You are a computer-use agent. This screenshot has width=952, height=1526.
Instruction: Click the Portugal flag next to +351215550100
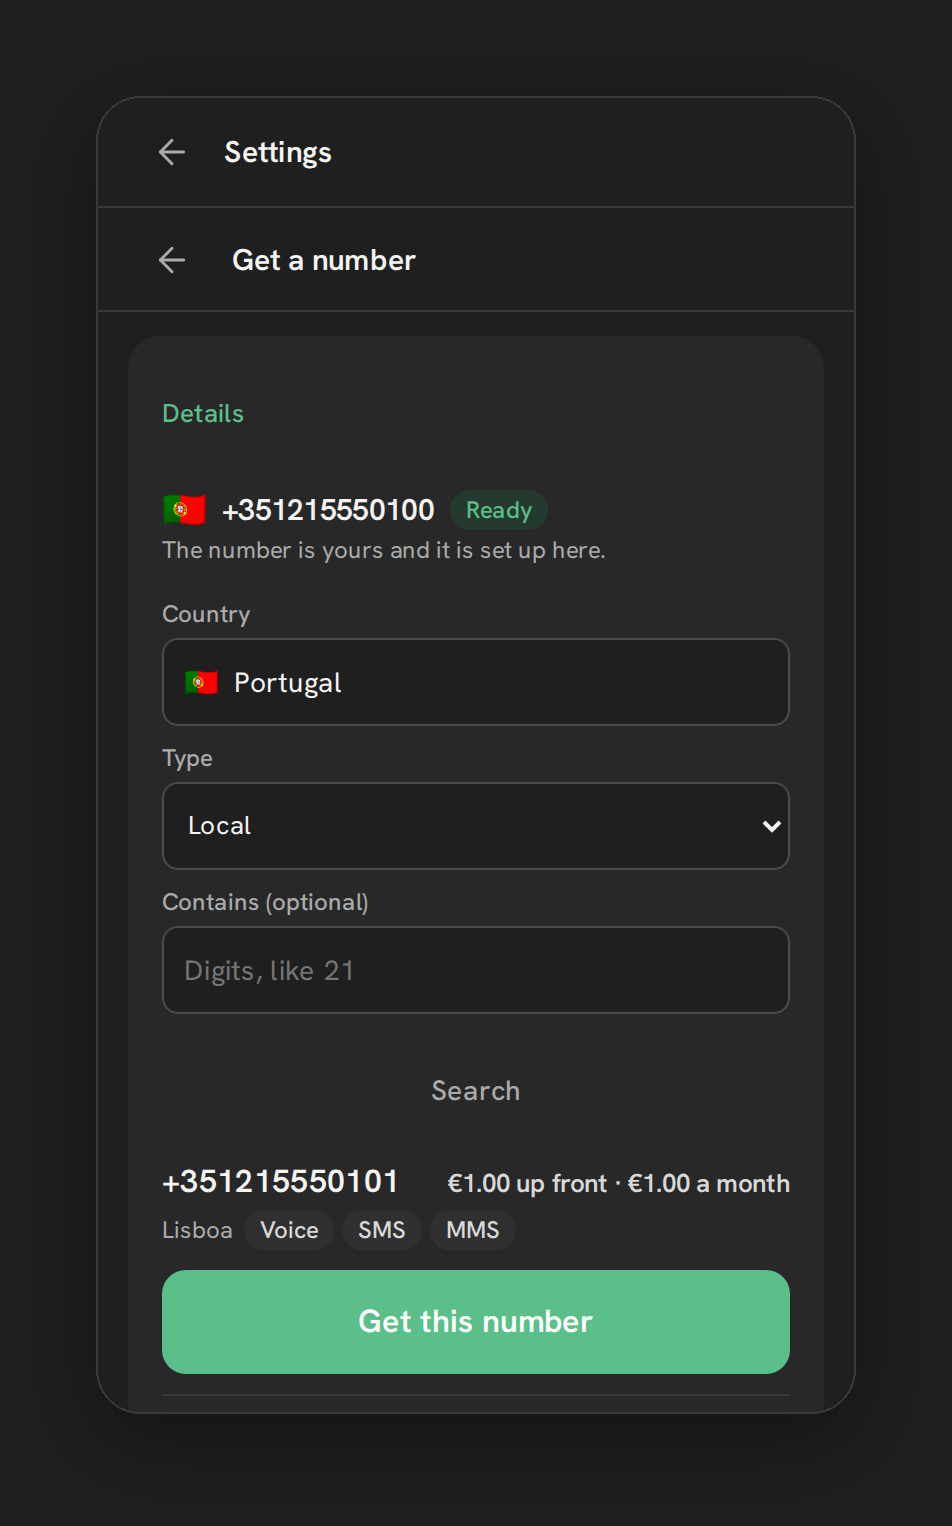click(x=184, y=510)
